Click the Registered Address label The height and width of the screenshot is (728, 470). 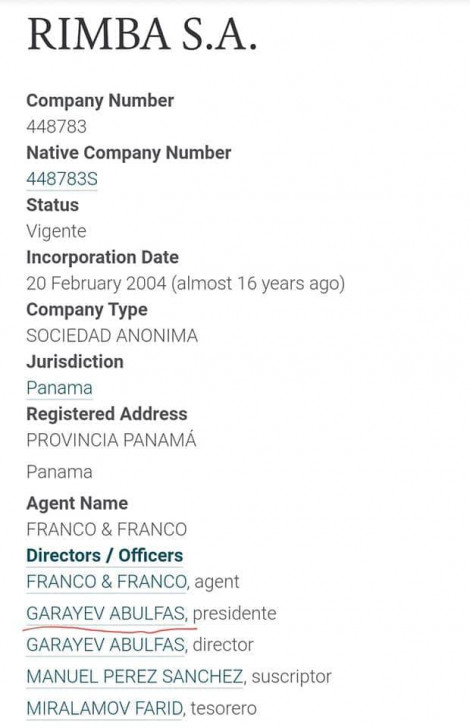(107, 414)
